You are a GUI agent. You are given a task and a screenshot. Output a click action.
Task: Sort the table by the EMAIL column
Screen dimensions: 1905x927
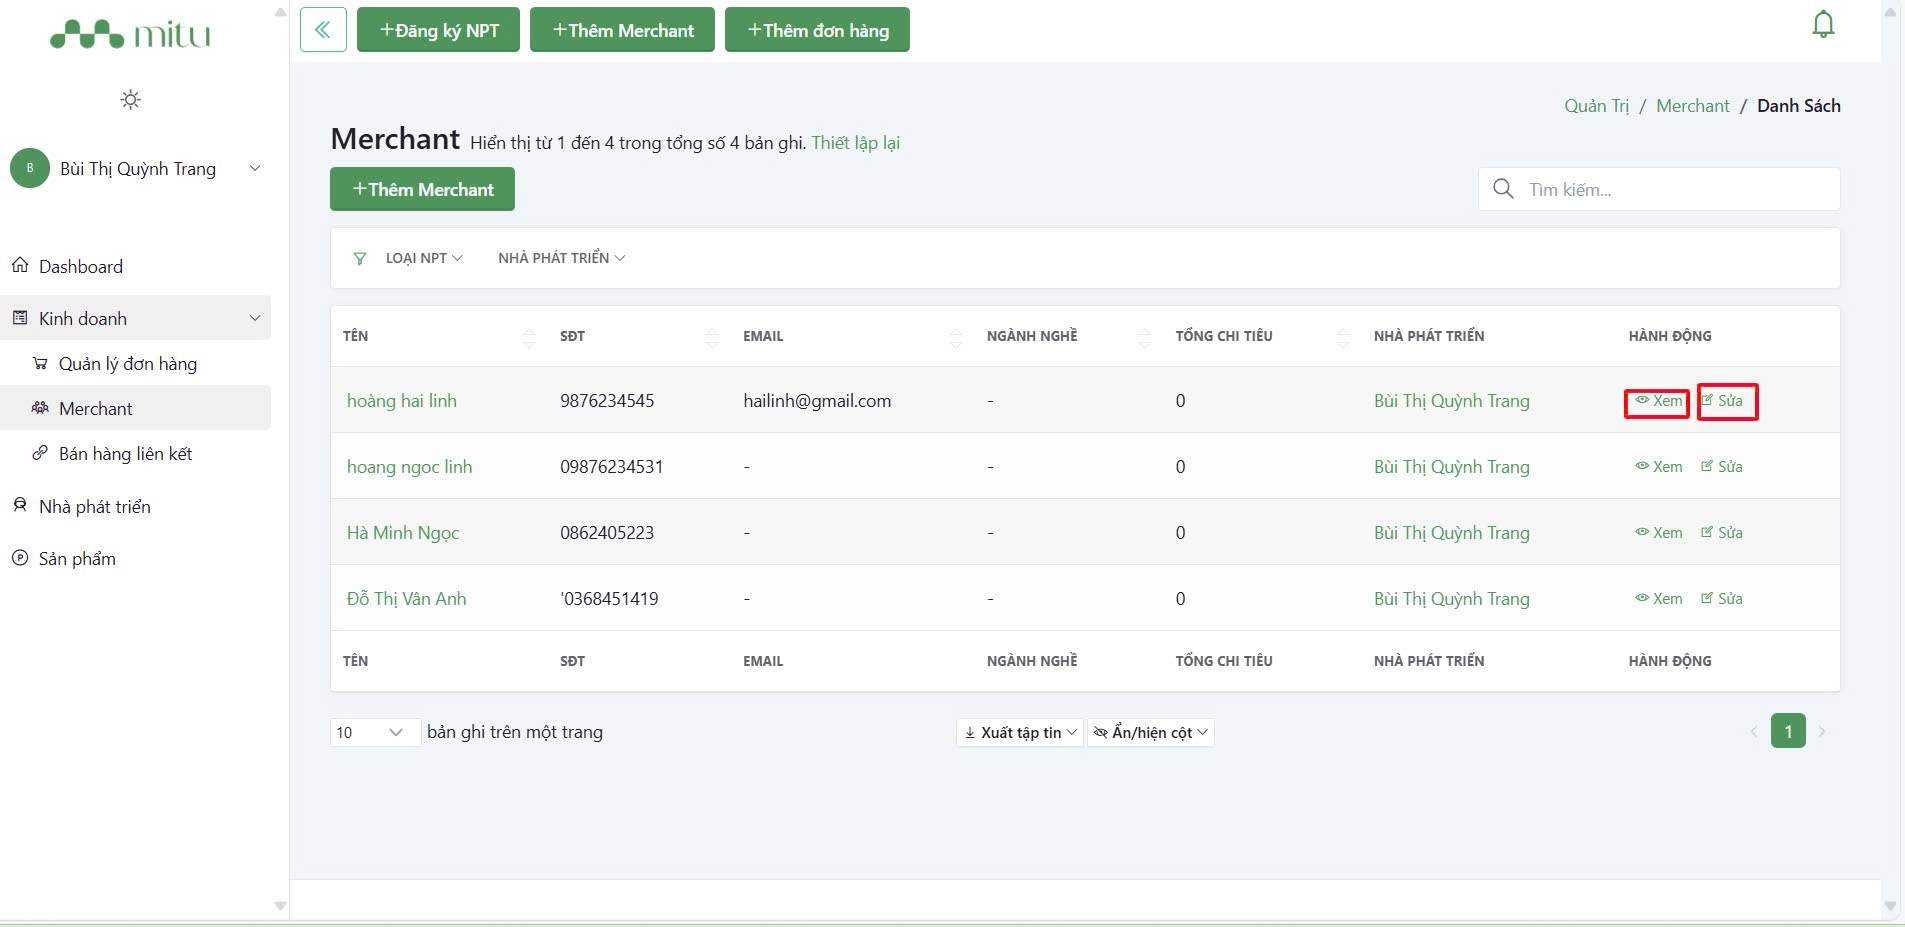click(955, 337)
